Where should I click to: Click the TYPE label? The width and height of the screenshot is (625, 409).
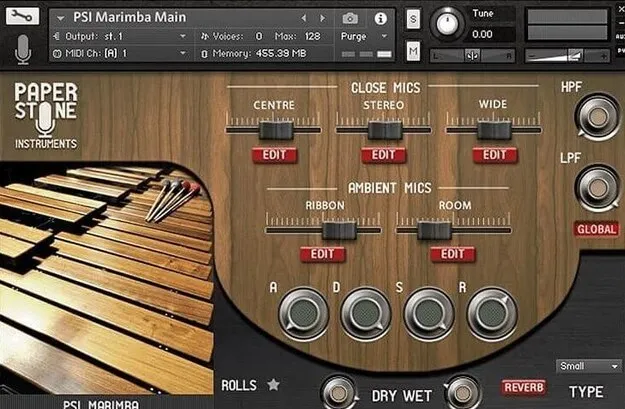coord(586,392)
